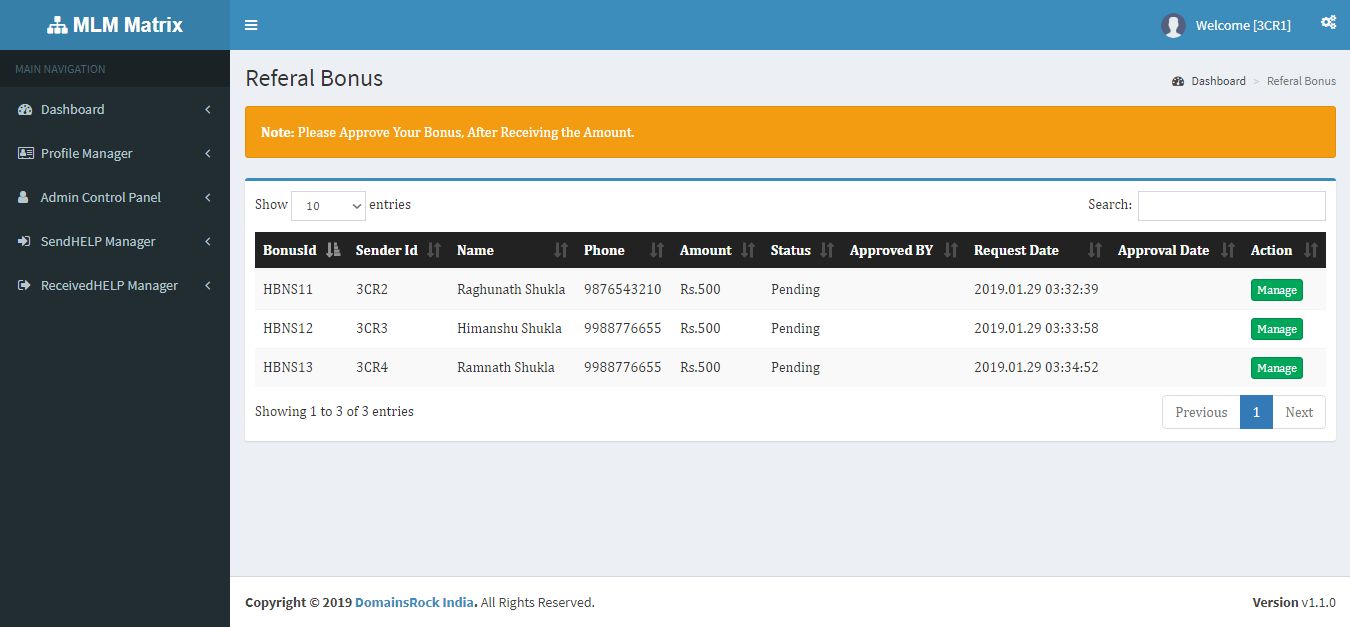
Task: Sort table by Amount column icon
Action: [749, 250]
